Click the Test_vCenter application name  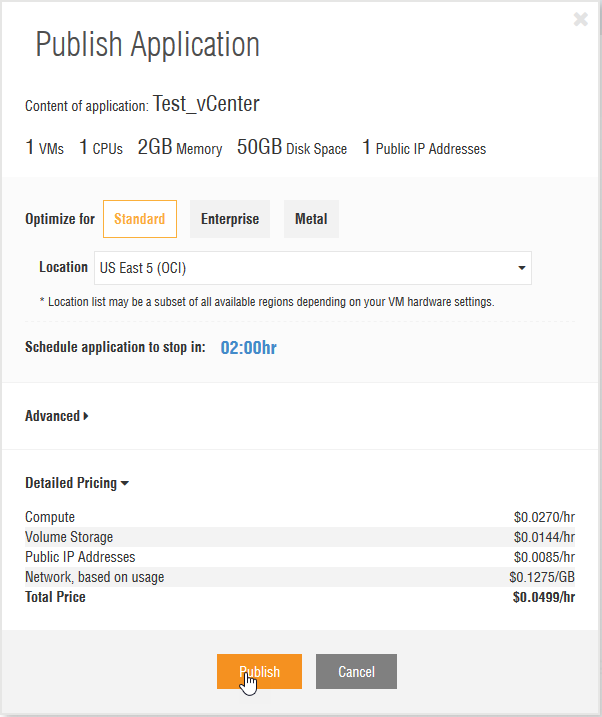[x=206, y=105]
